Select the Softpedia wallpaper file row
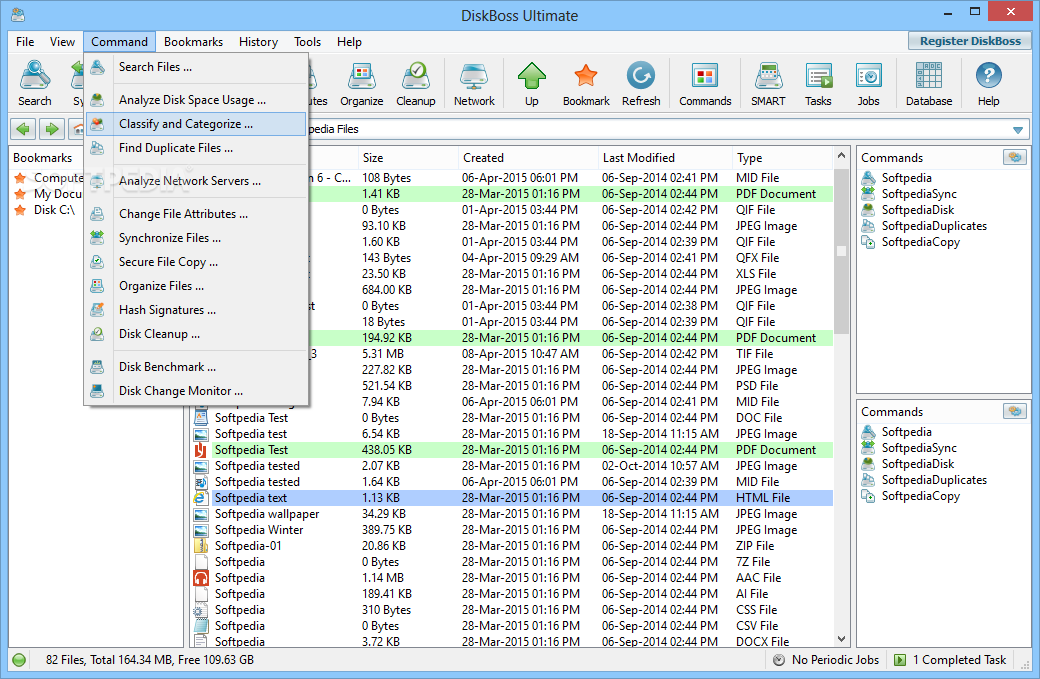 click(512, 514)
